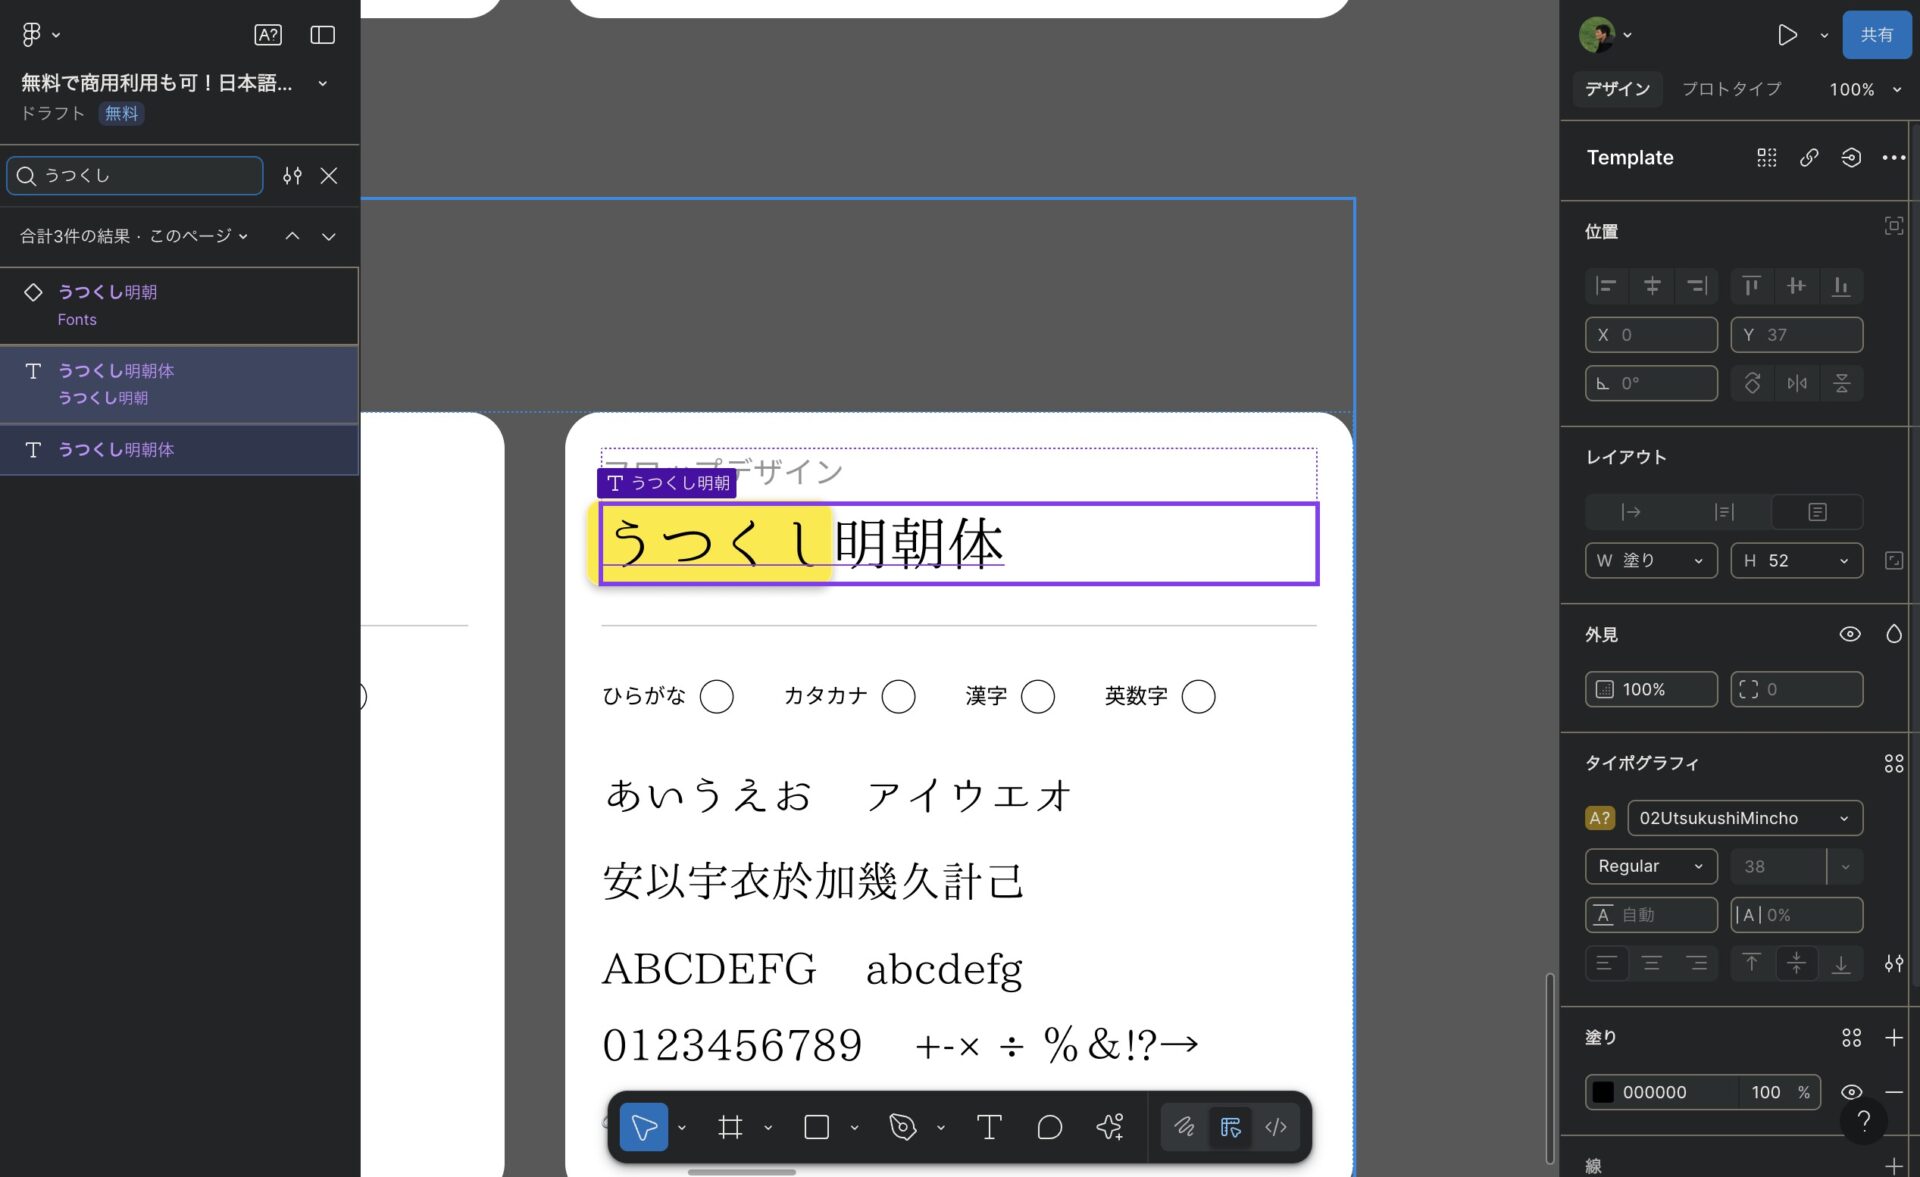This screenshot has height=1177, width=1920.
Task: Select the Pen tool in toolbar
Action: point(902,1127)
